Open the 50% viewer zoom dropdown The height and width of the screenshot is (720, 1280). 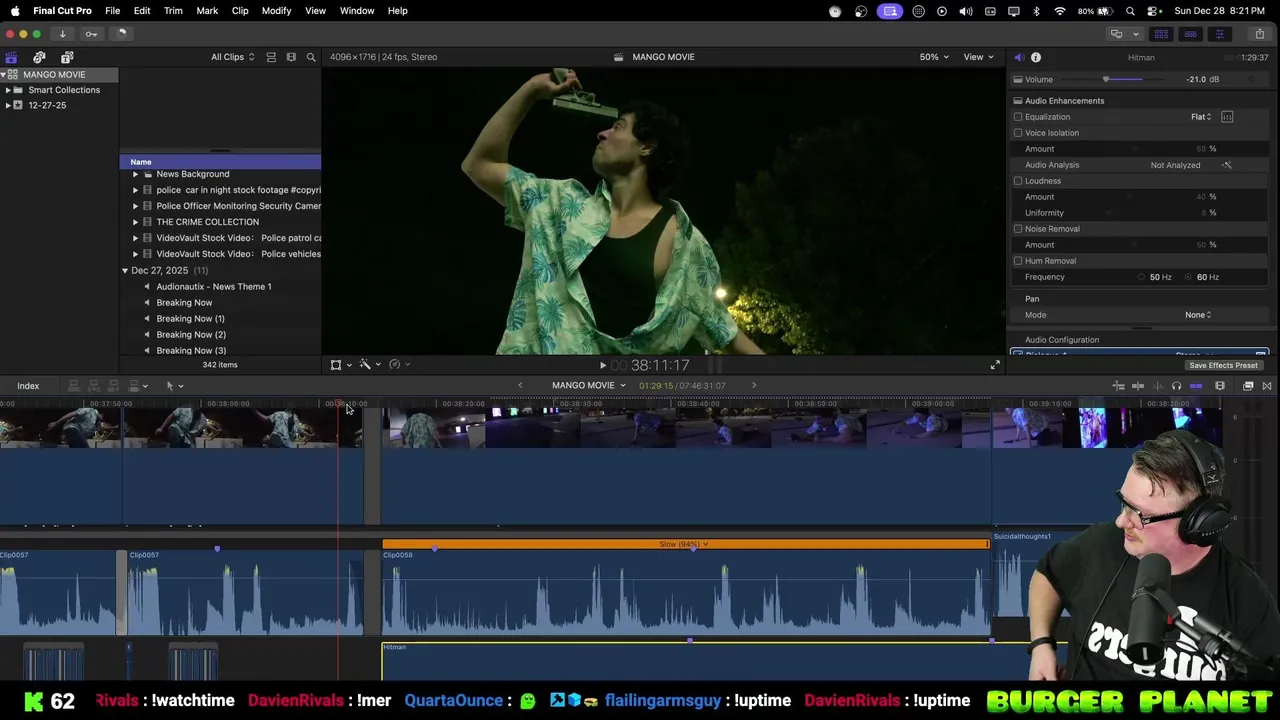[x=934, y=57]
